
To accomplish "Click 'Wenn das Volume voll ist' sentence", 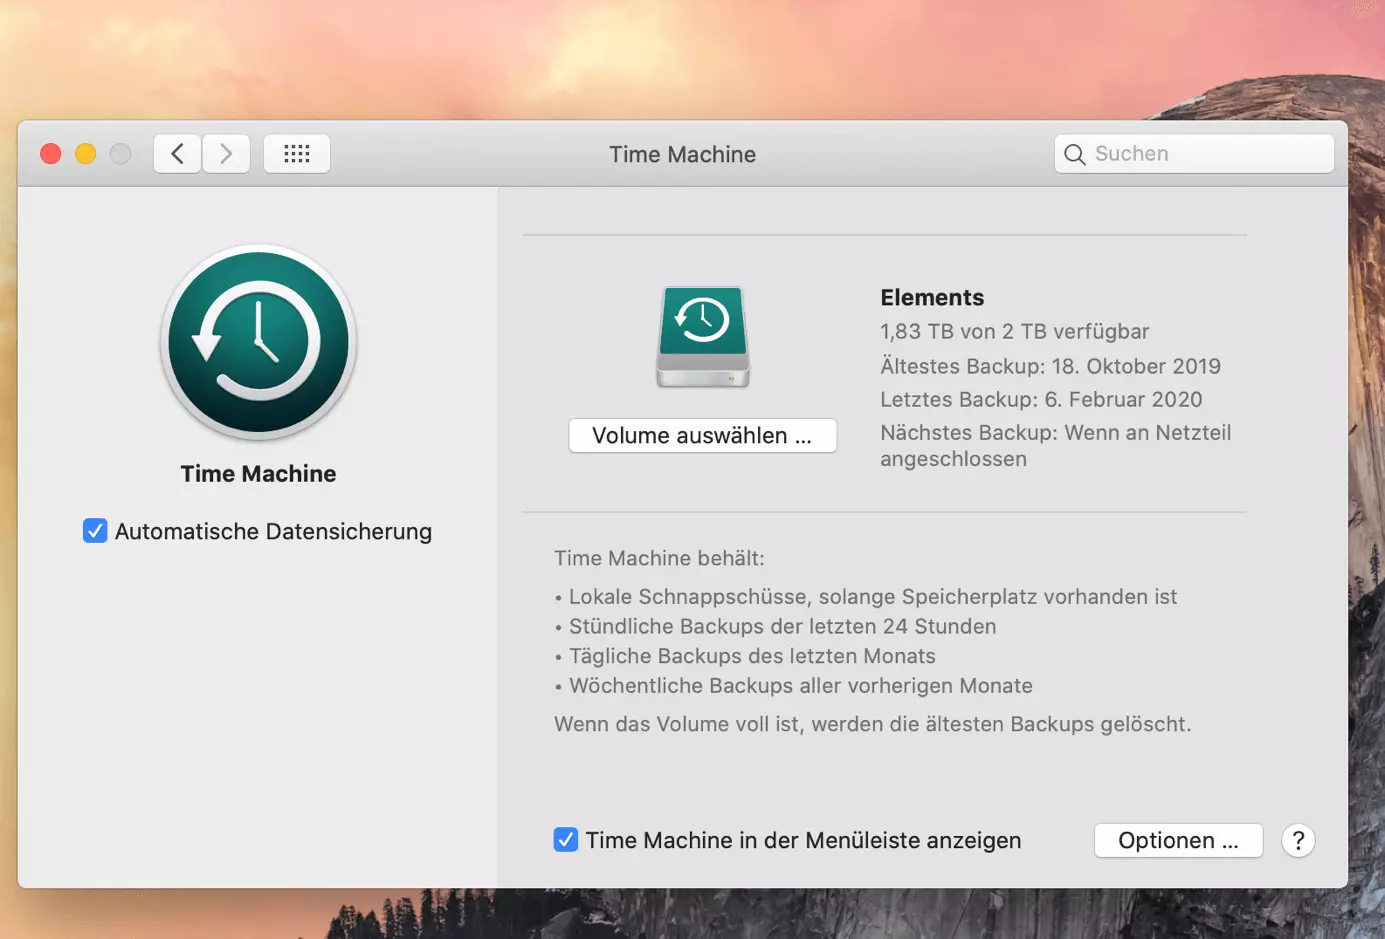I will coord(873,724).
